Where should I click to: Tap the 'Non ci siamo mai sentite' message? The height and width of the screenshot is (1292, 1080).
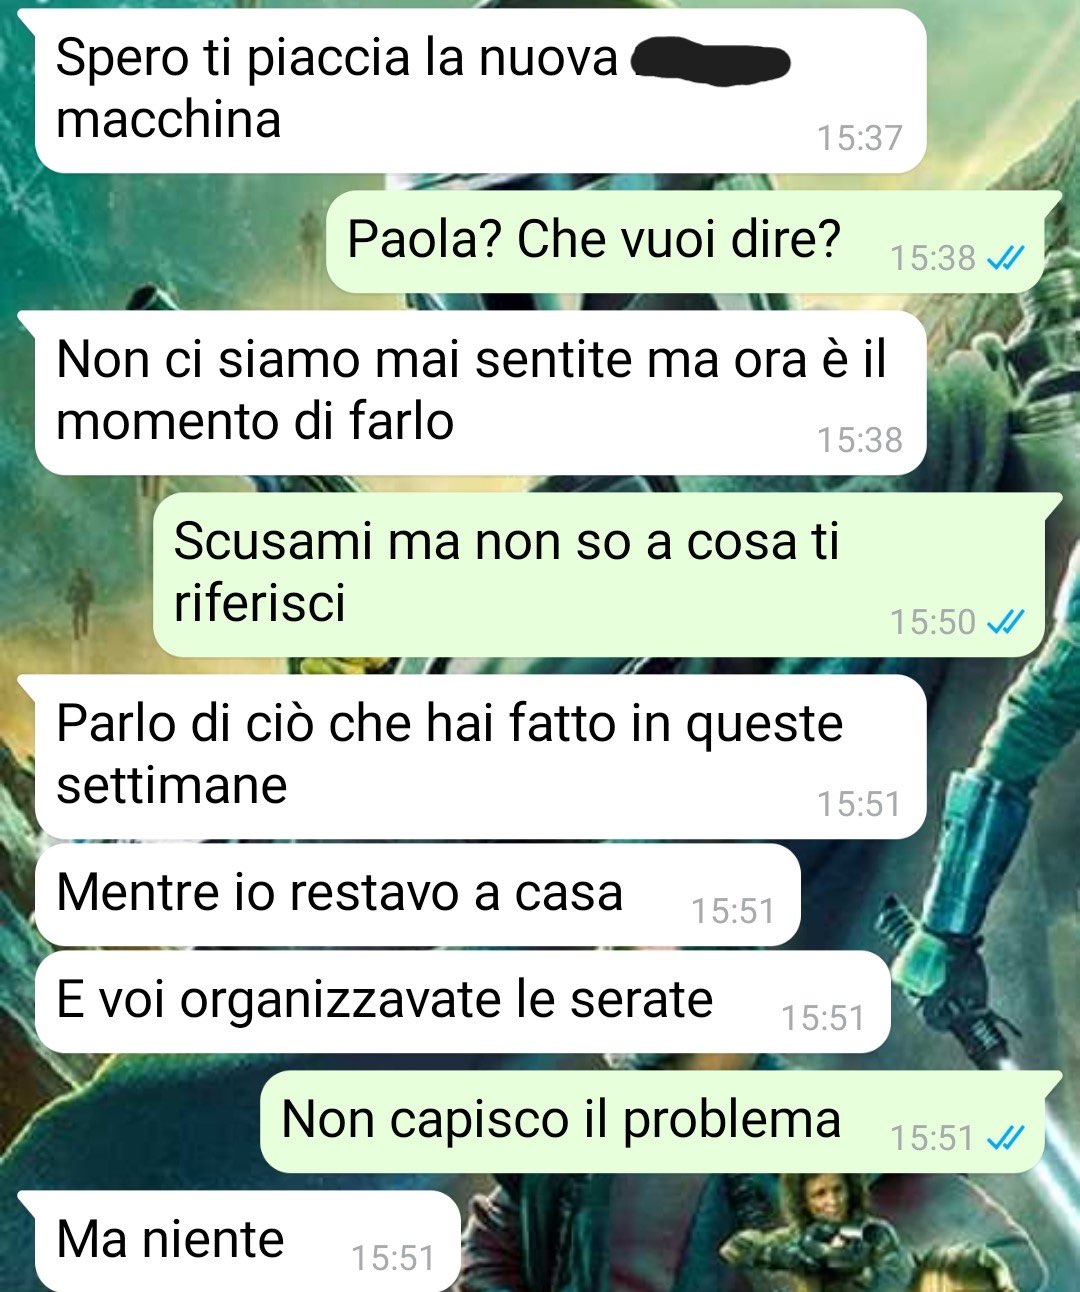(x=480, y=393)
